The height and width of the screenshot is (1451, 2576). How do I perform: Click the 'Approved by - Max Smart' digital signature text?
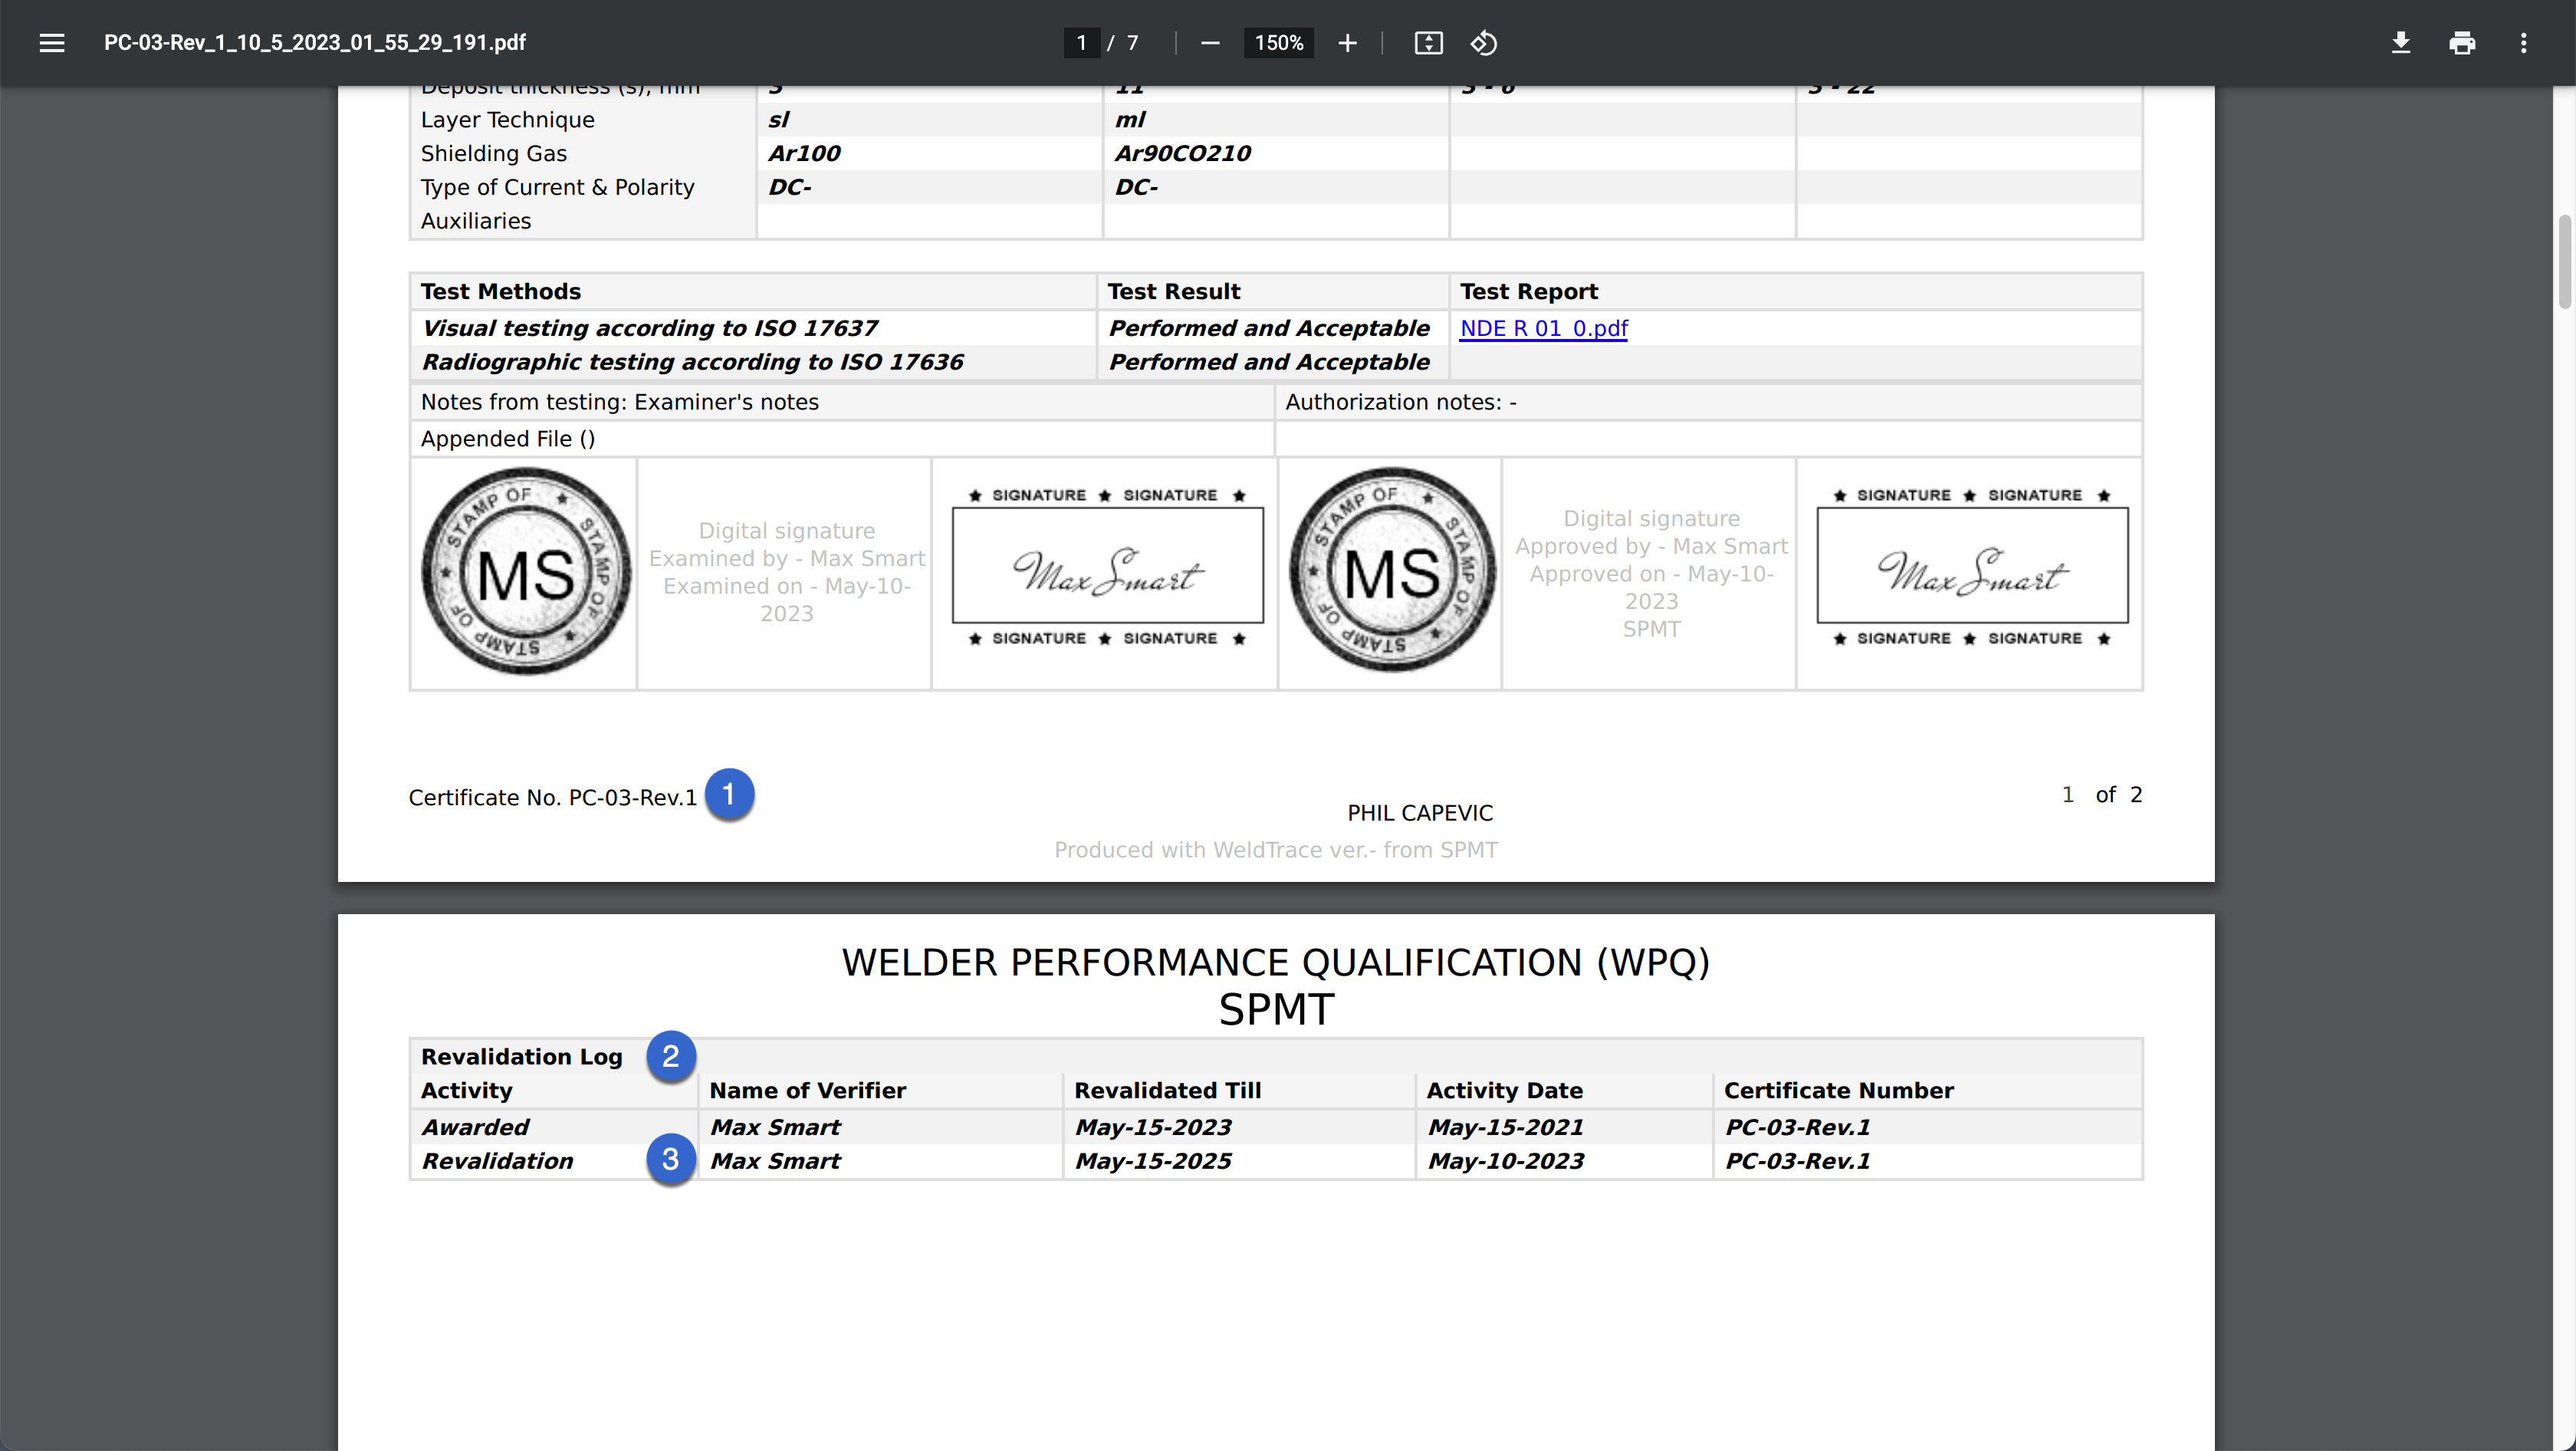[x=1651, y=546]
